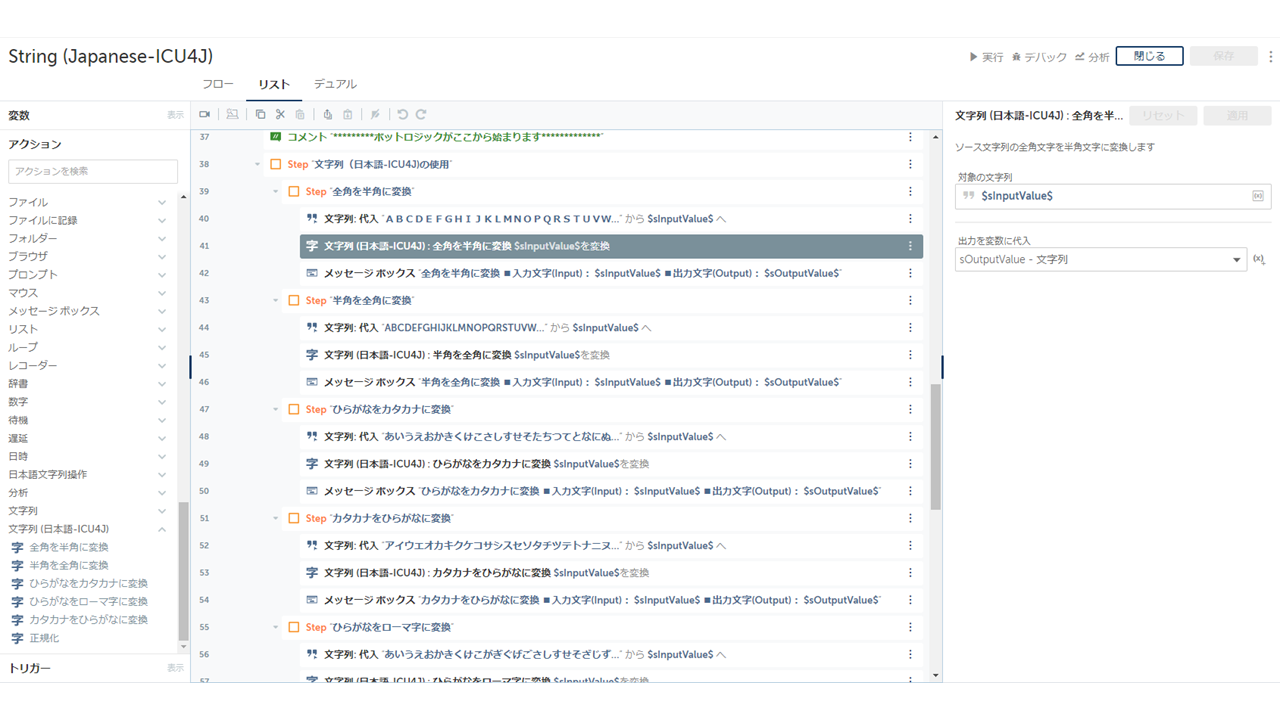Expand the ファイル action category

click(162, 202)
